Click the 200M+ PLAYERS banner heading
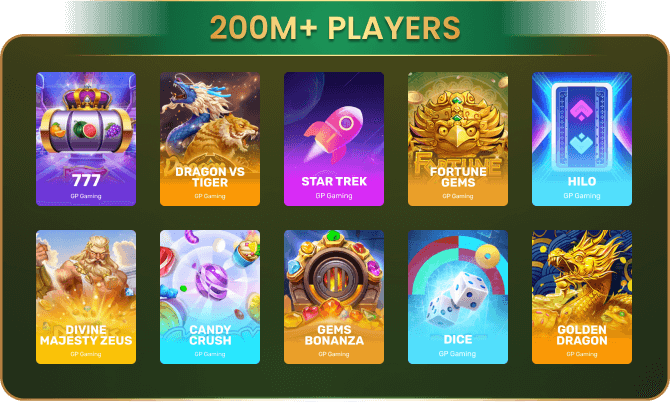Screen dimensions: 670x402 click(335, 28)
